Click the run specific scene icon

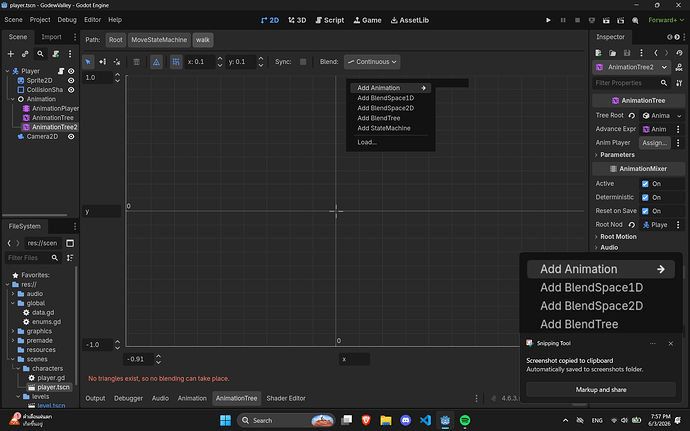(x=620, y=20)
